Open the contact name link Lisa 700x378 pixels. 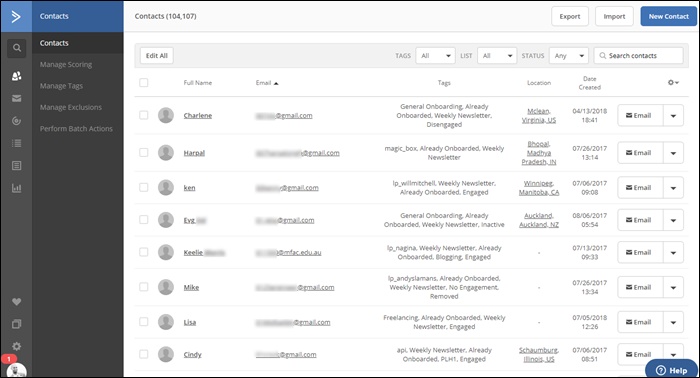click(x=190, y=322)
